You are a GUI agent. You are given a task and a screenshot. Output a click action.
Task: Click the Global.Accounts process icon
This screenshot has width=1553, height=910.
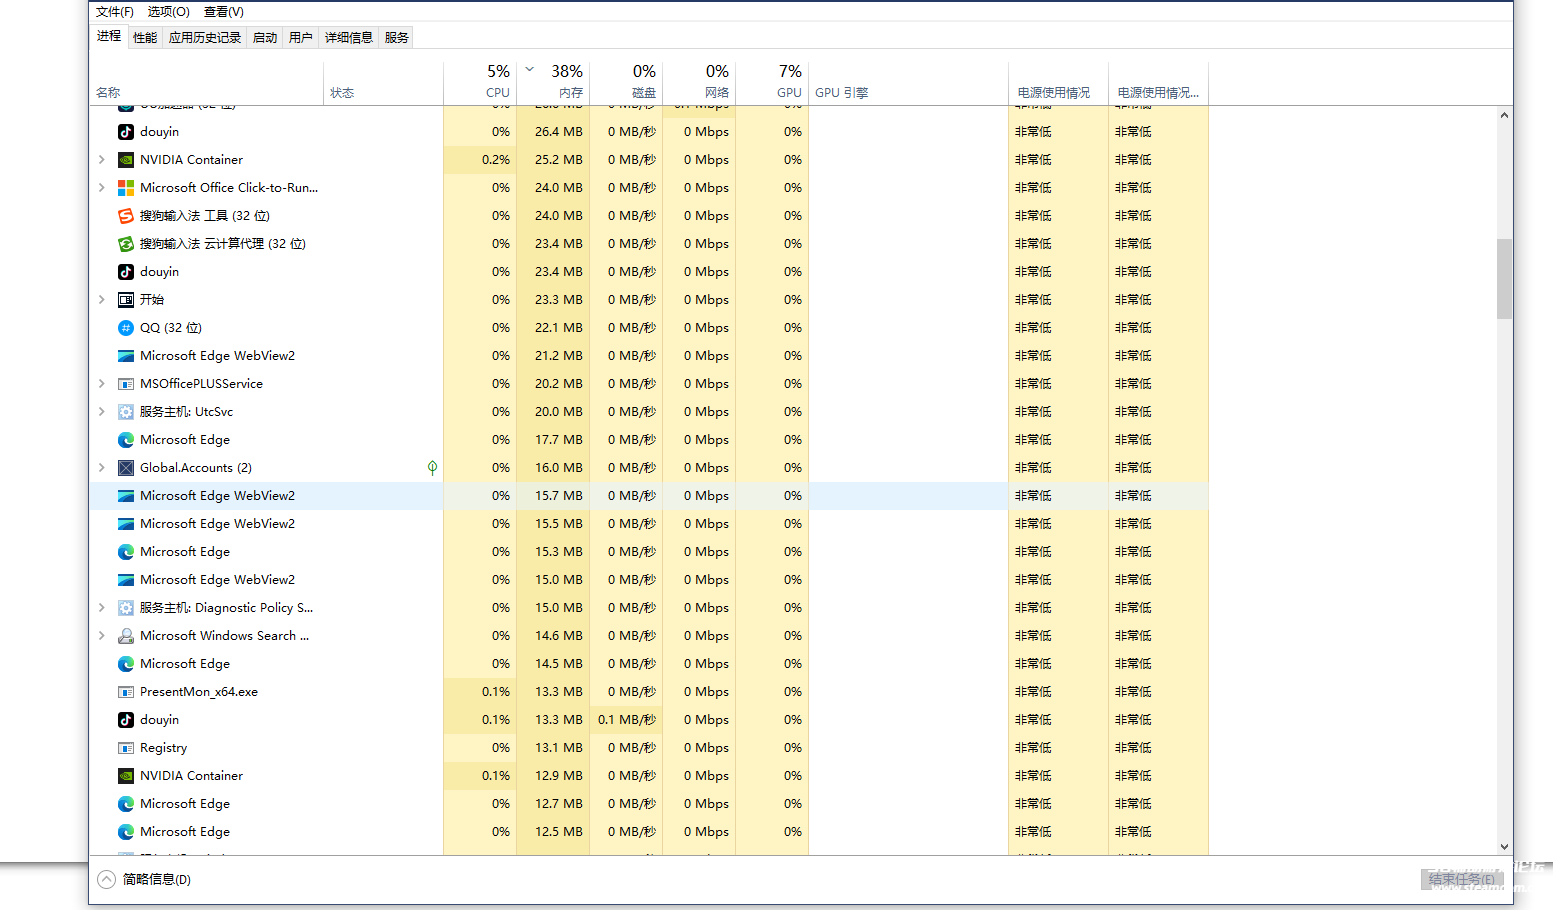pos(126,468)
